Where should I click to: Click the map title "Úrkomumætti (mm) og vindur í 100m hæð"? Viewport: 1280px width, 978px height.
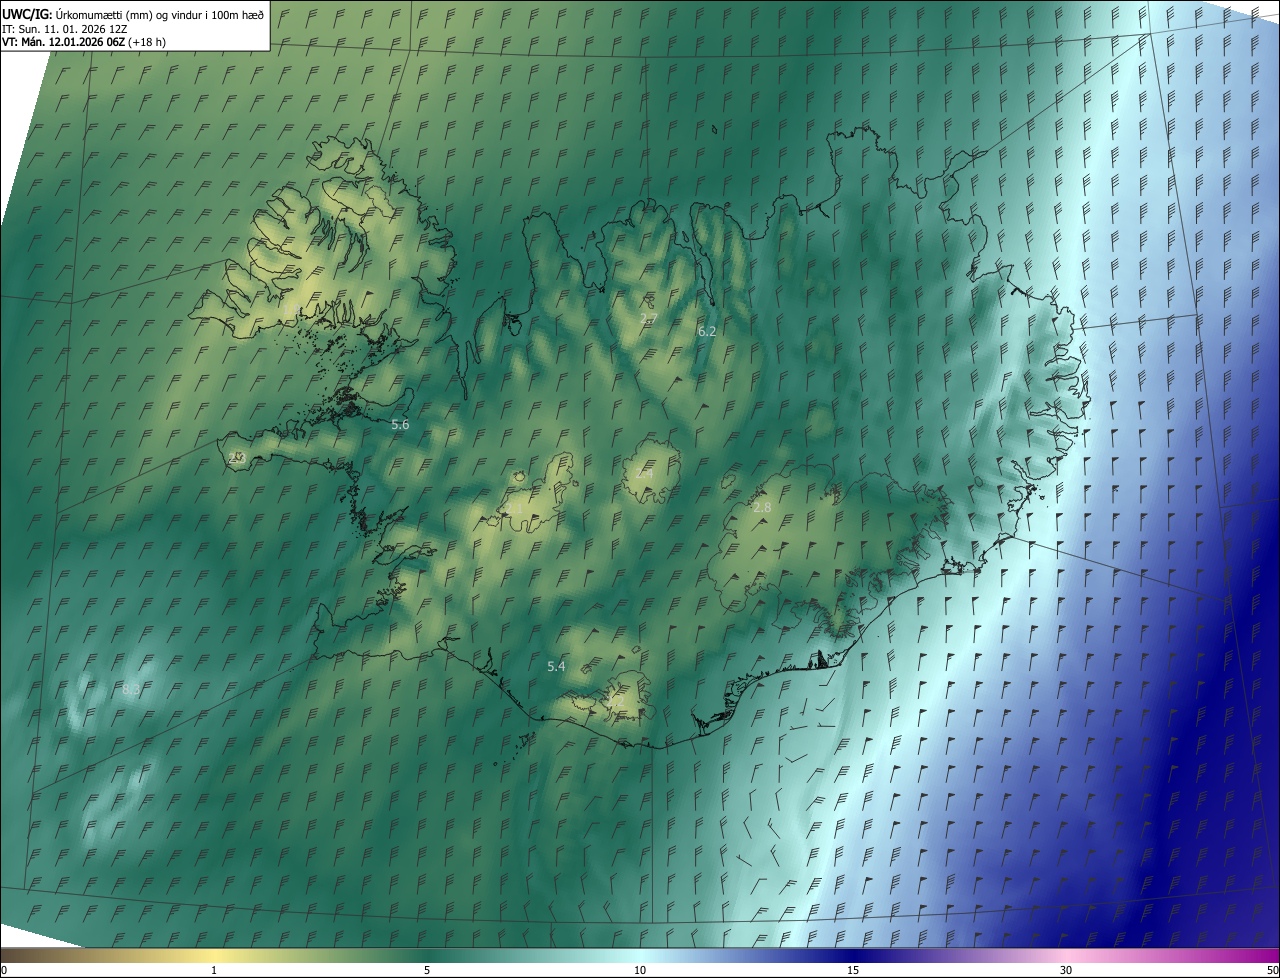coord(160,14)
